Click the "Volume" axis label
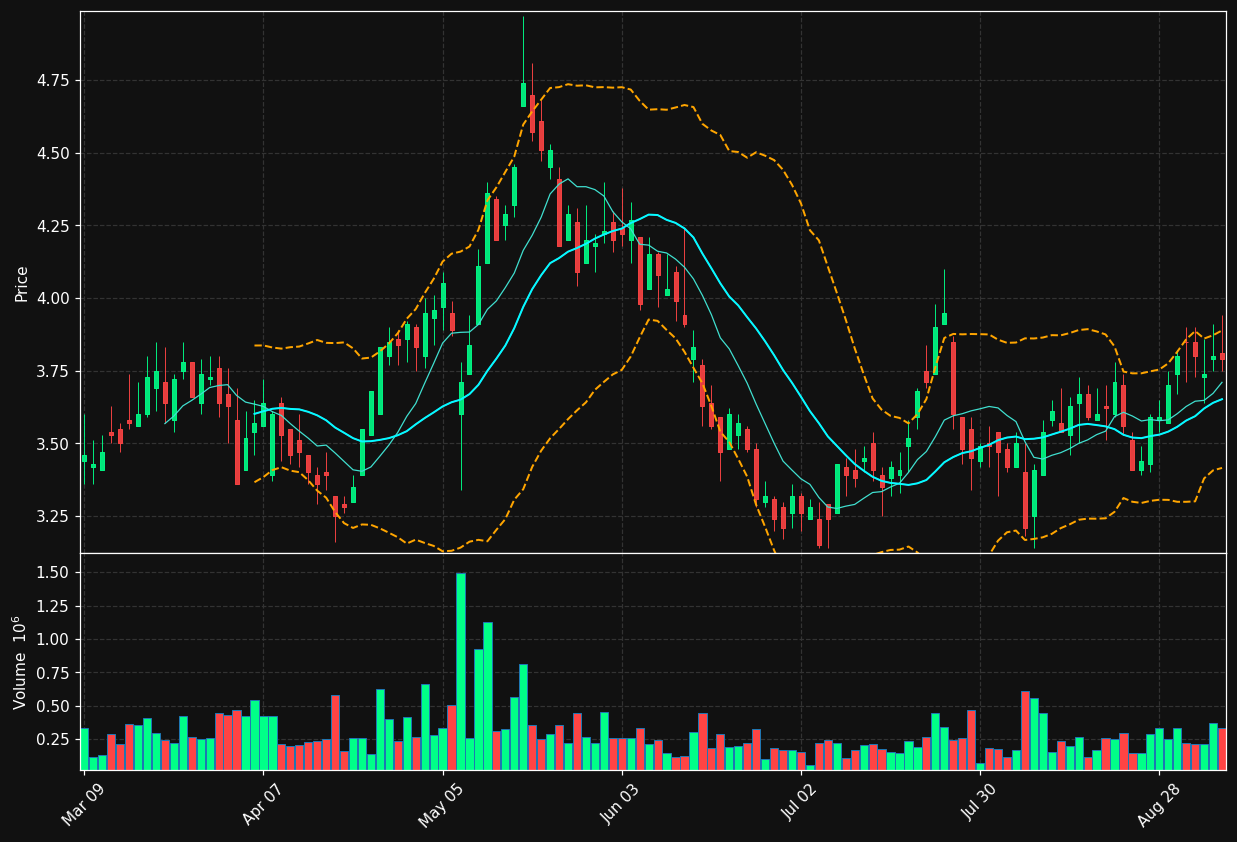Image resolution: width=1237 pixels, height=842 pixels. pos(21,662)
